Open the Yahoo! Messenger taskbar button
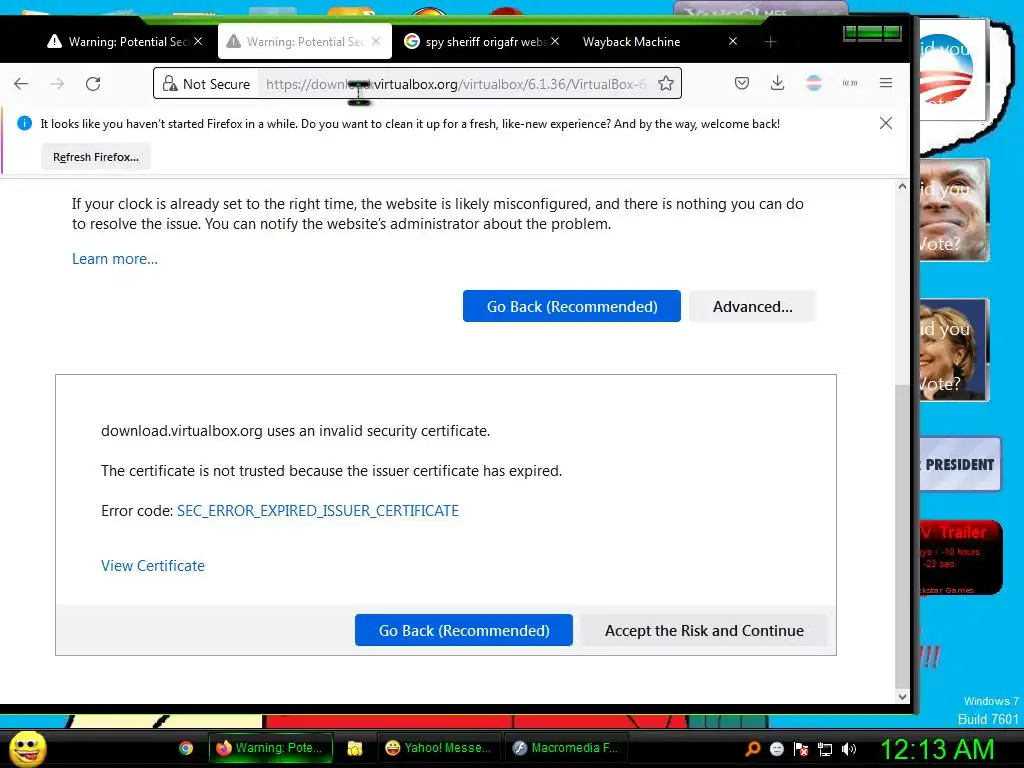This screenshot has height=768, width=1024. tap(439, 748)
